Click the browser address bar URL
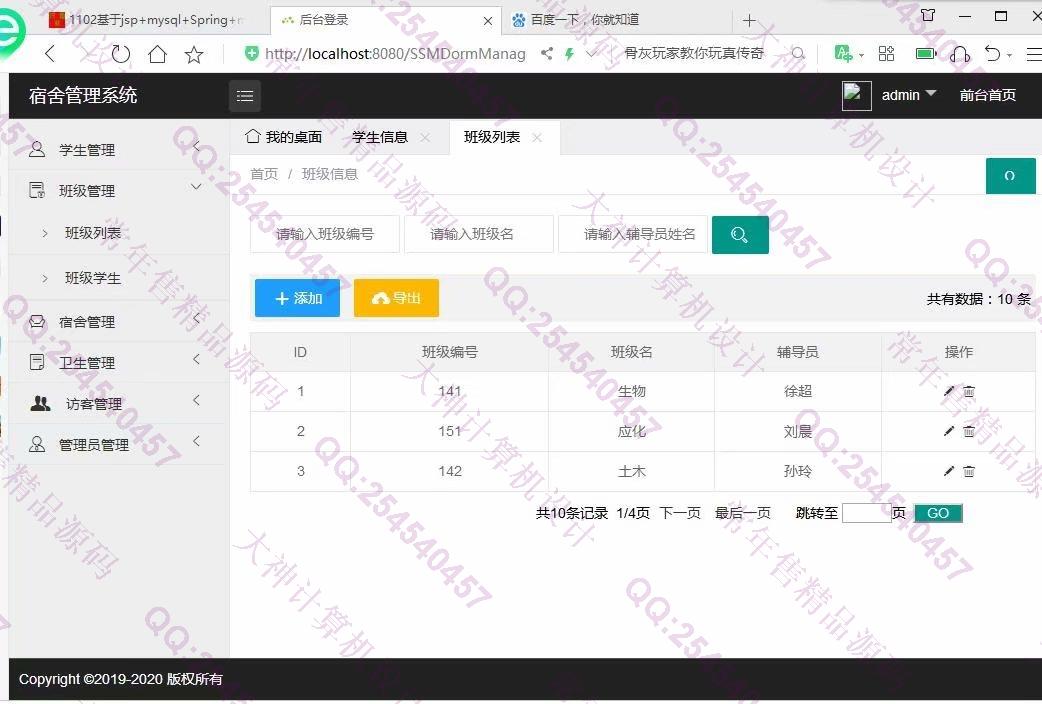The width and height of the screenshot is (1042, 704). pyautogui.click(x=395, y=53)
